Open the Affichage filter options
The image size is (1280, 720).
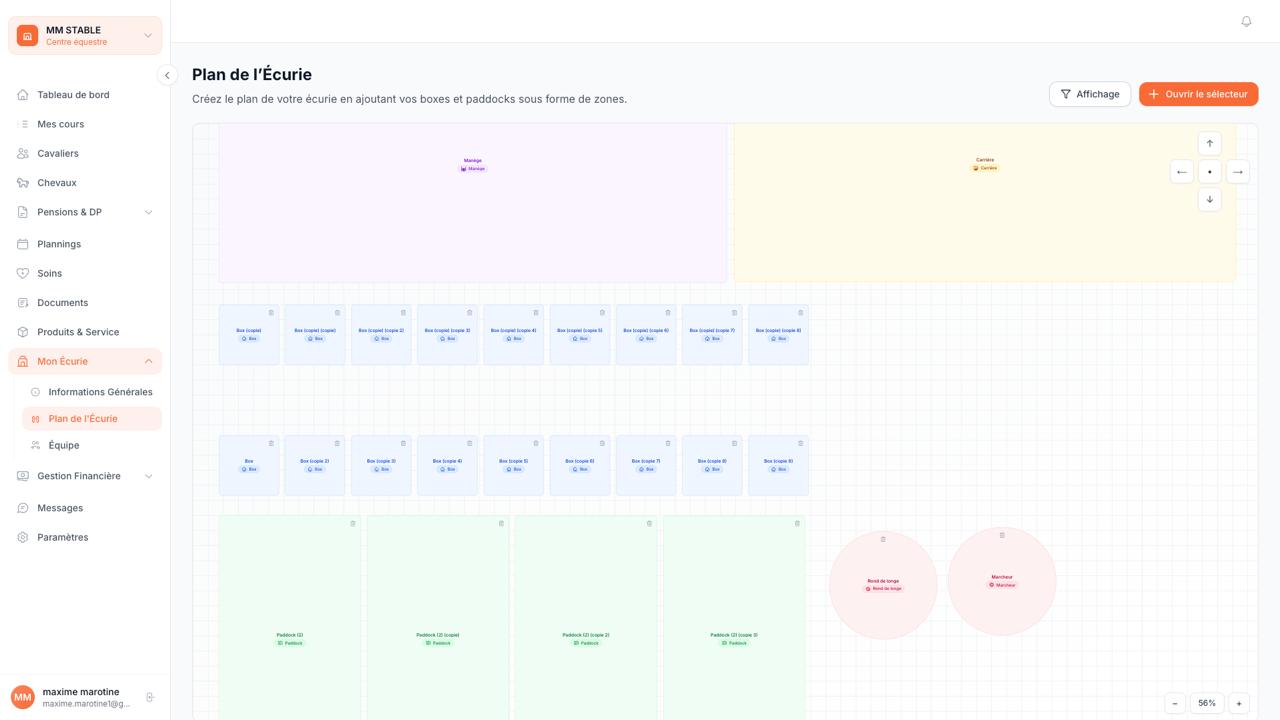point(1089,93)
